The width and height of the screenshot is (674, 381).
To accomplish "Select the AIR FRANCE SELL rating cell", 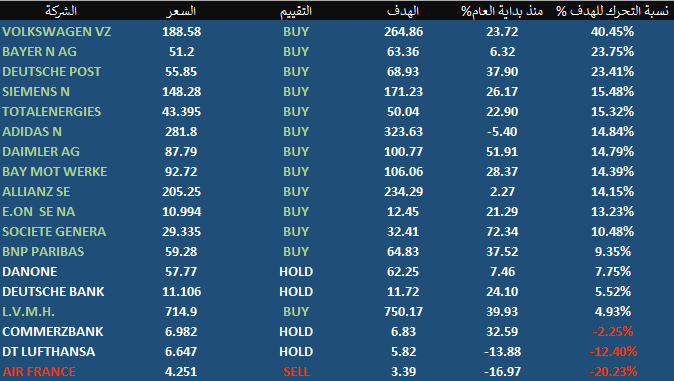I will [296, 372].
